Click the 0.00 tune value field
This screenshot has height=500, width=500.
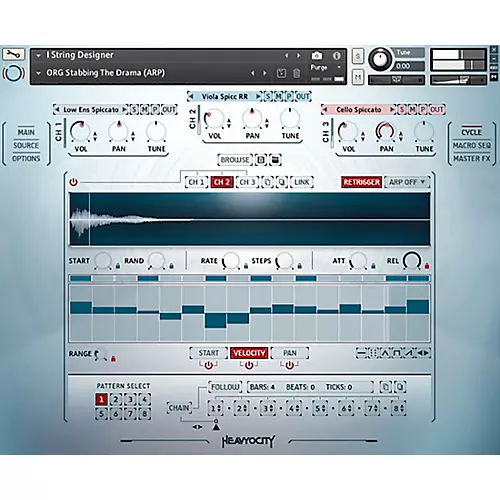pyautogui.click(x=410, y=66)
